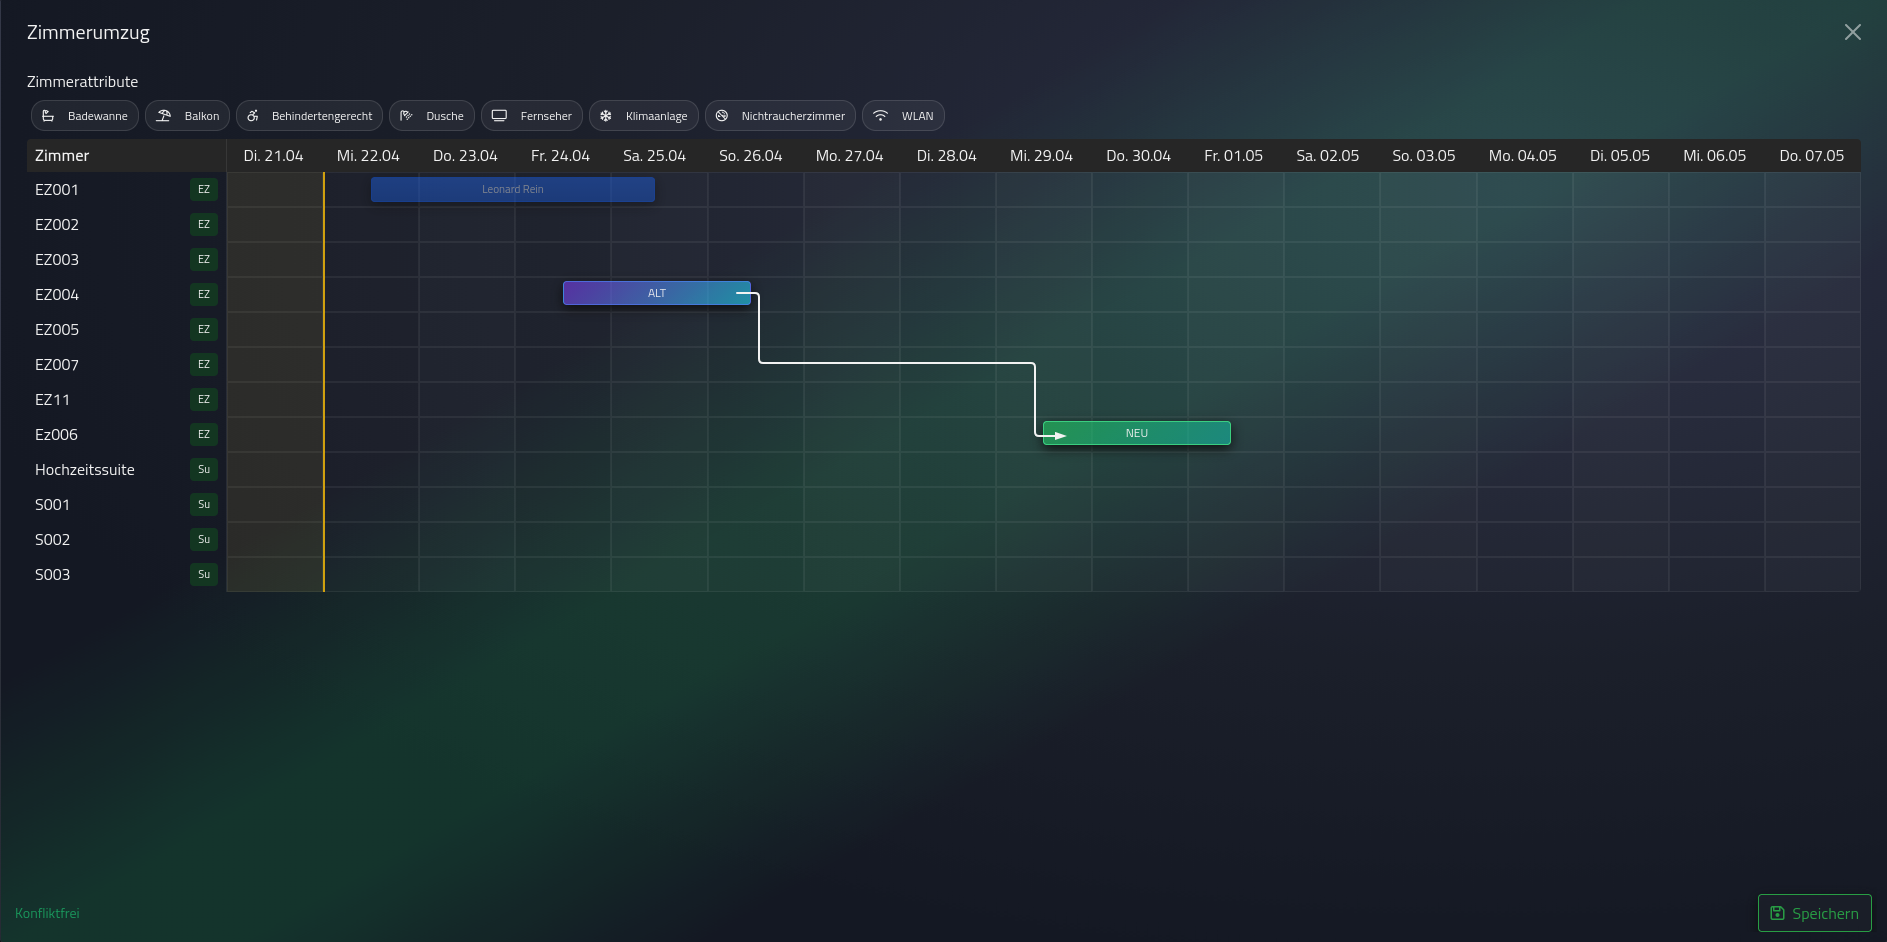This screenshot has height=942, width=1887.
Task: Click the Su badge next to S003
Action: [x=204, y=574]
